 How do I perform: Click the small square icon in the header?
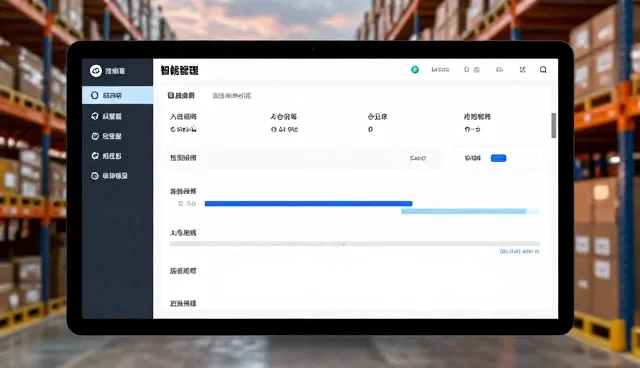point(467,70)
